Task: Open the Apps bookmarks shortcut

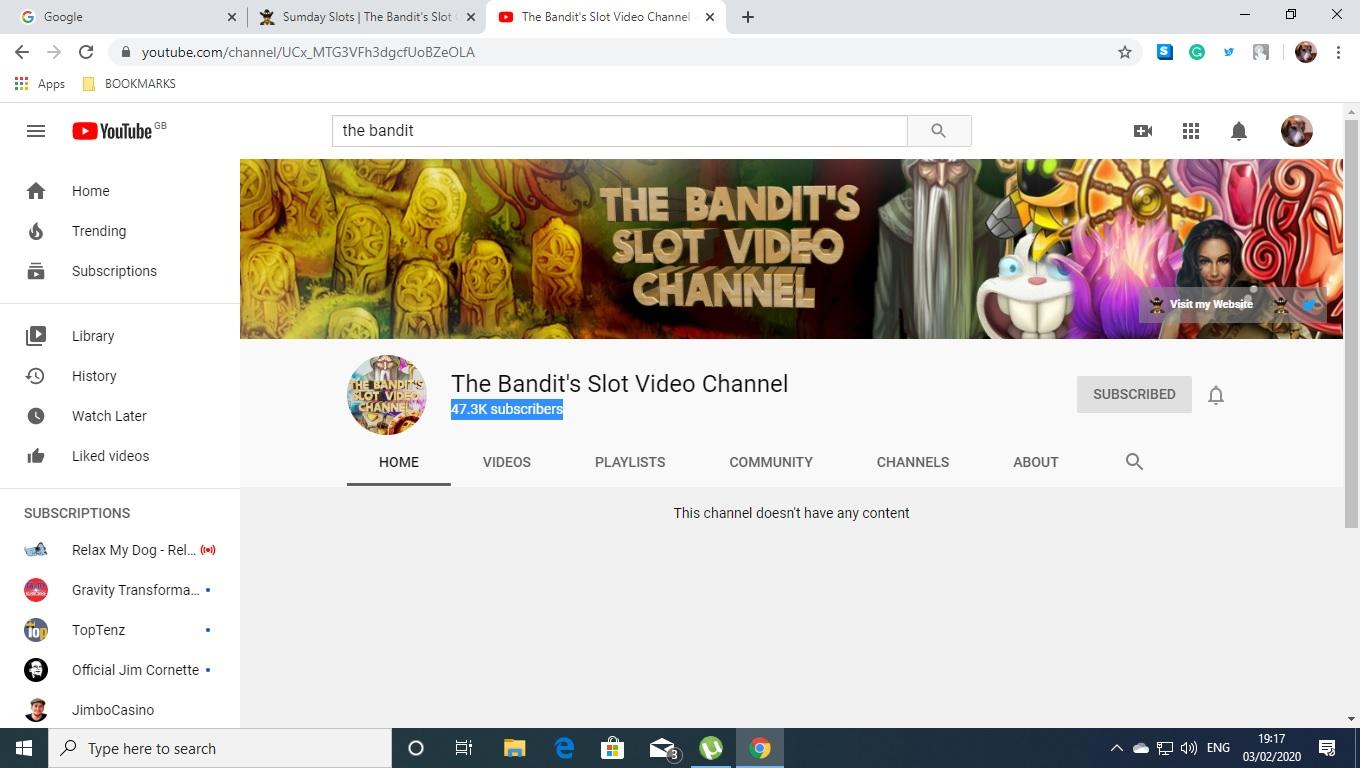Action: click(x=40, y=84)
